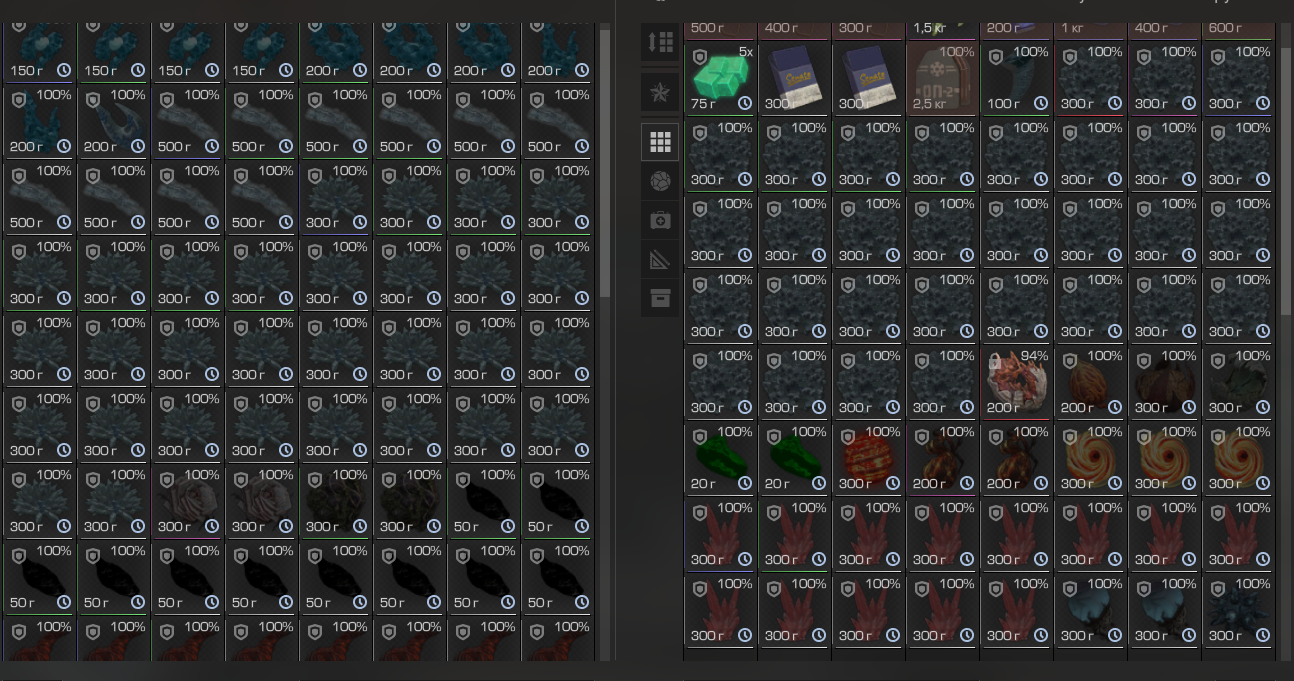Pick the blue Senate pack beside green crystals
Screen dimensions: 1294x681
pyautogui.click(x=795, y=78)
